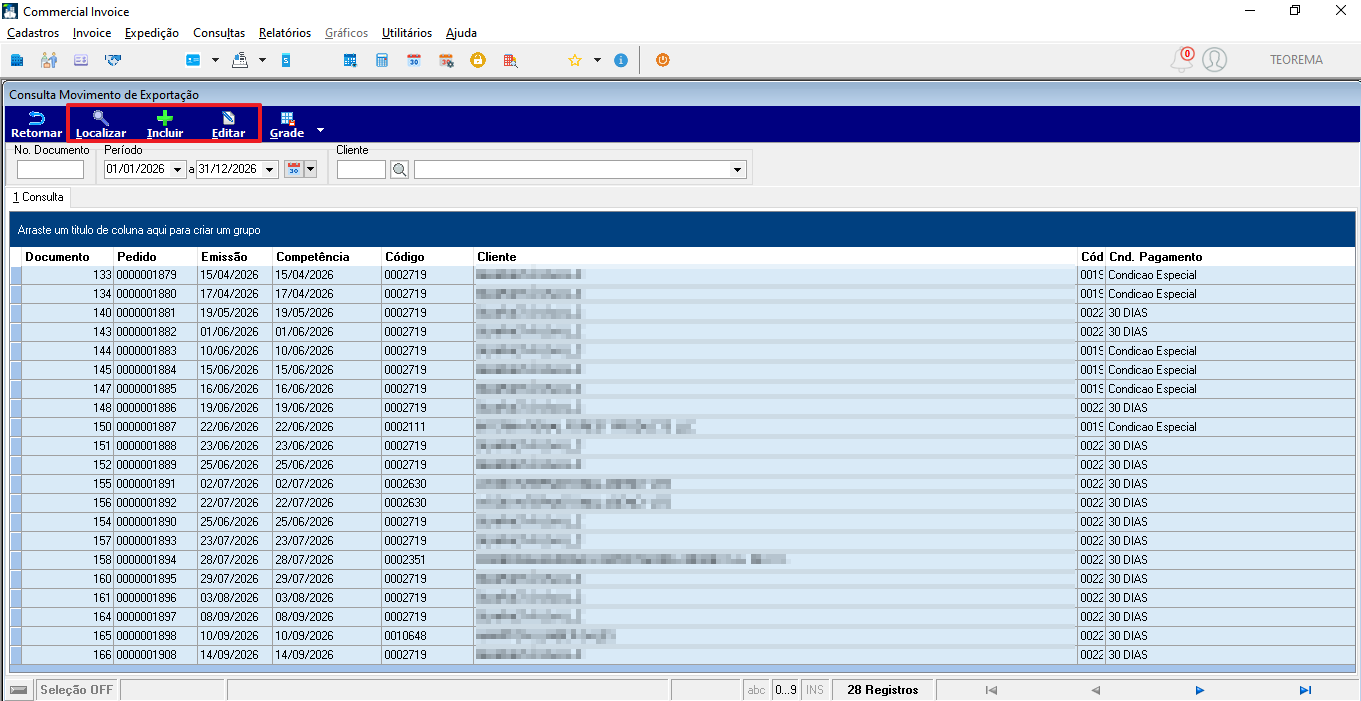Click Incluir to add a new record
This screenshot has width=1361, height=701.
point(165,124)
